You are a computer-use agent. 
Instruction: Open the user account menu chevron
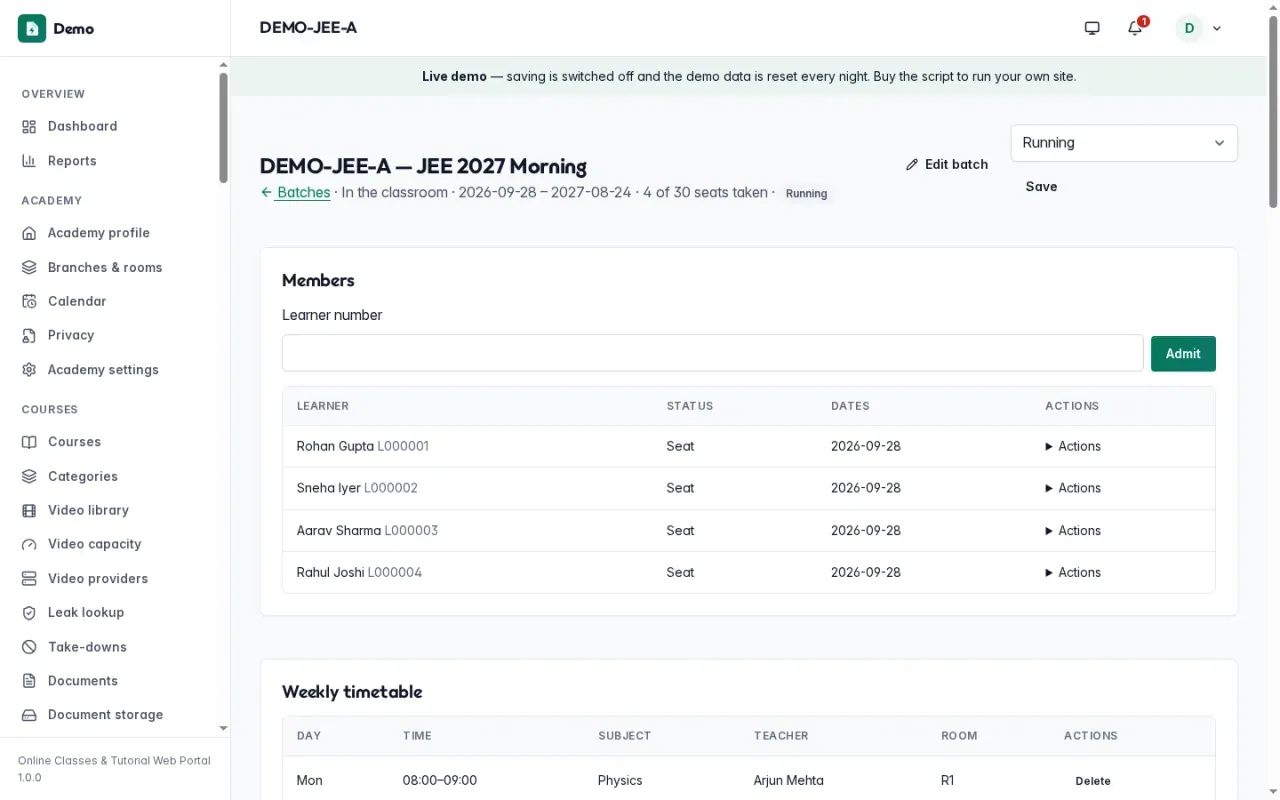point(1217,29)
